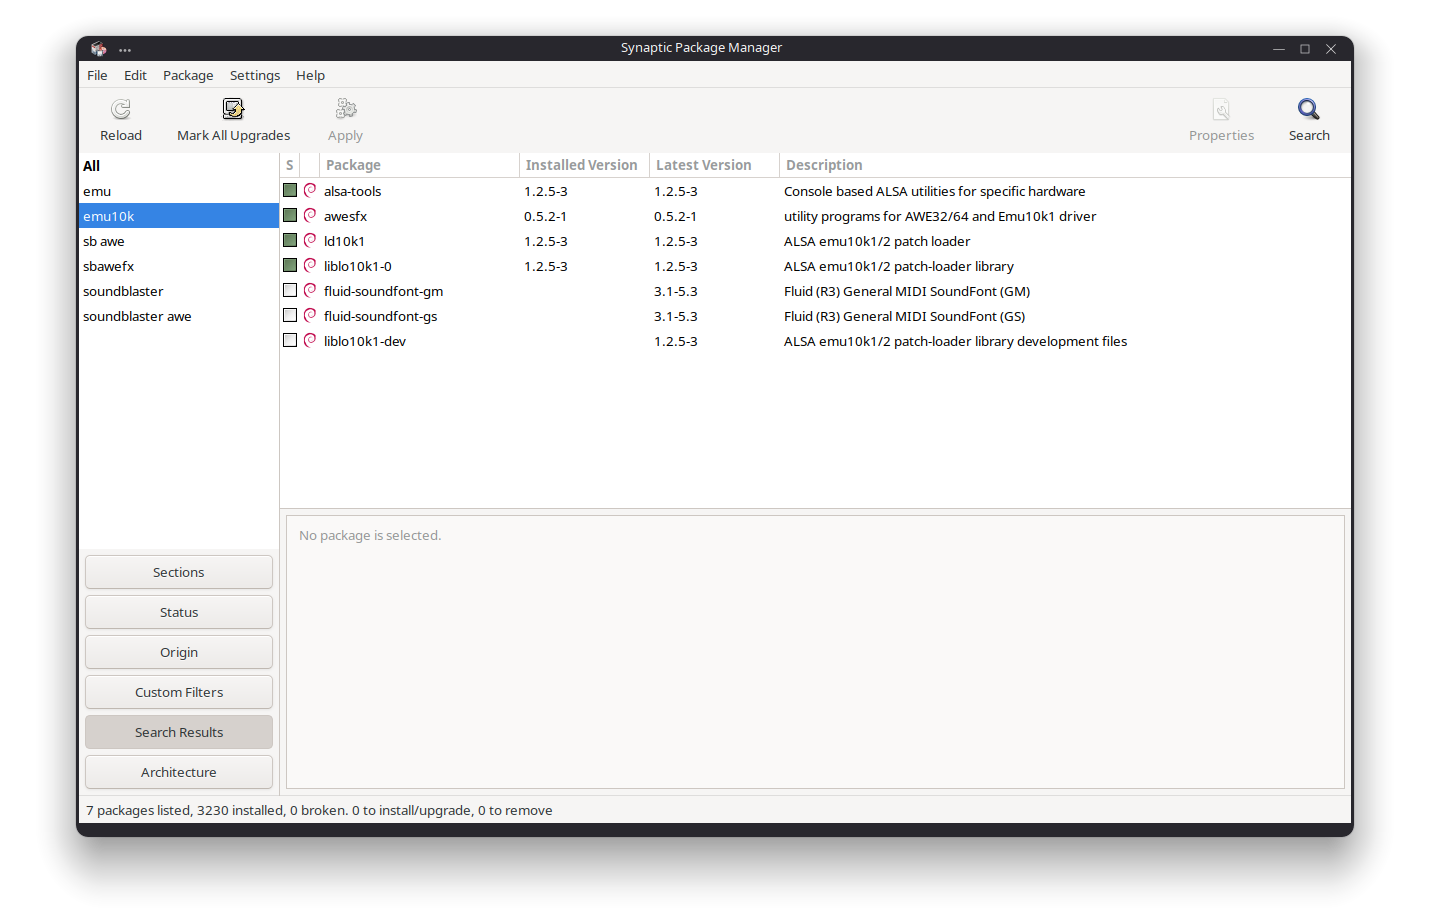Select the alsa-tools package name
Screen dimensions: 1430x923
pos(352,191)
